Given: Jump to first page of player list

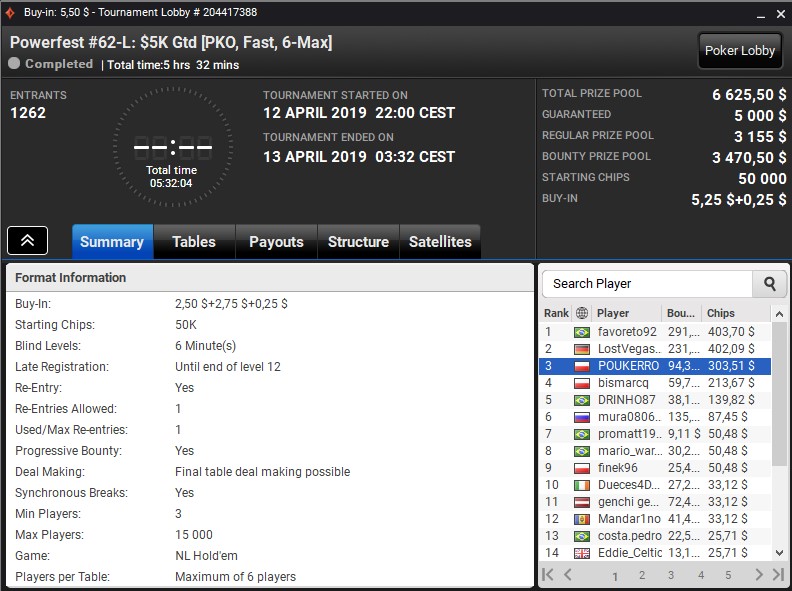Looking at the screenshot, I should point(548,575).
